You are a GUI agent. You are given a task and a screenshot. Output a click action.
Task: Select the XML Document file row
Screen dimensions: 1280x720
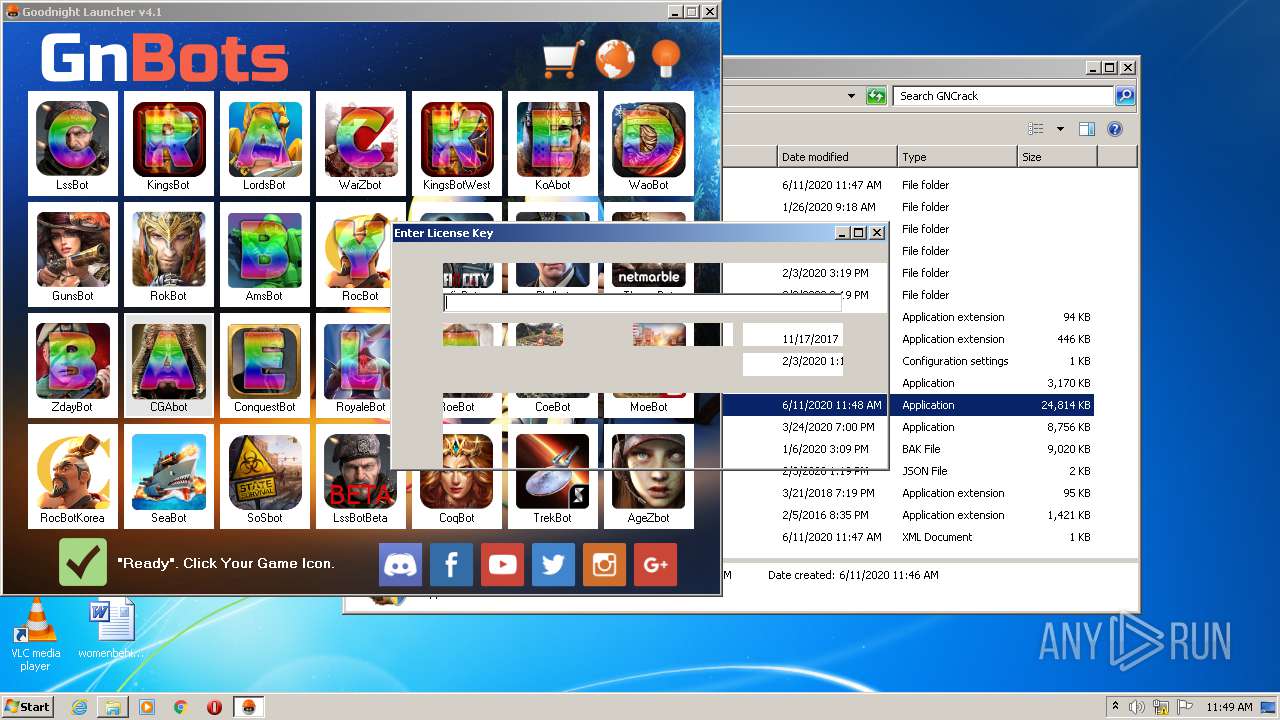[x=906, y=537]
